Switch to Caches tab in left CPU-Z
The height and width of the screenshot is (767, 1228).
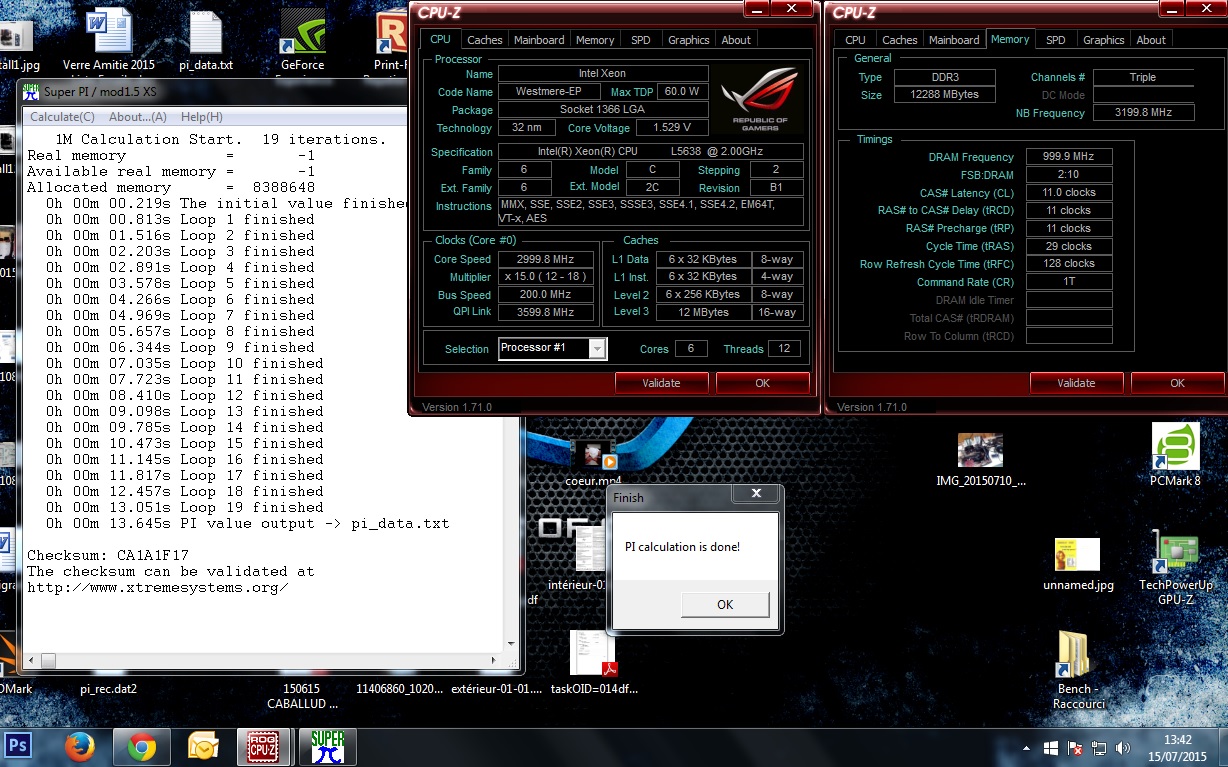point(485,40)
